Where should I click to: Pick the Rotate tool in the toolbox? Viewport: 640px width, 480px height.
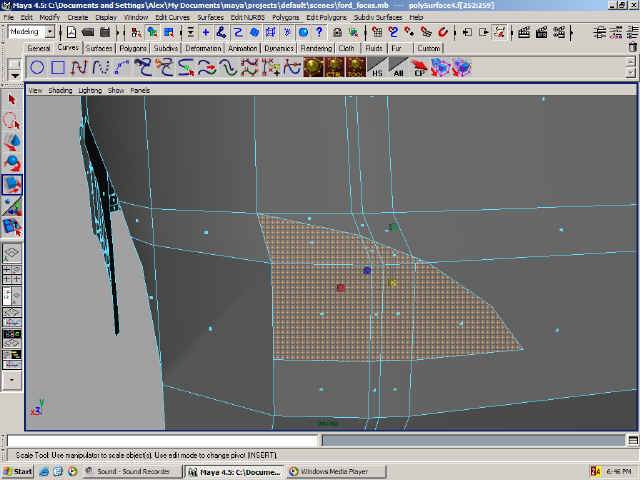12,163
